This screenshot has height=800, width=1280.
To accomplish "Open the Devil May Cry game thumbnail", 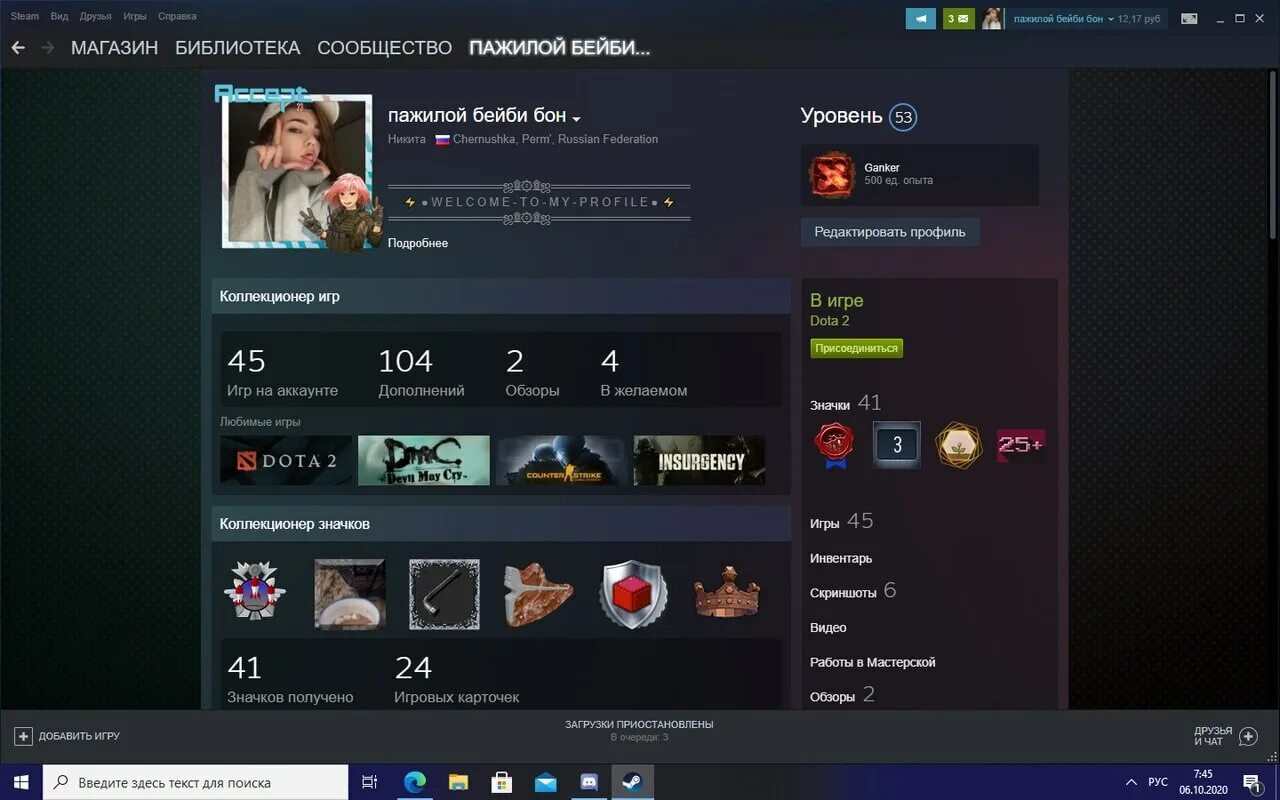I will (424, 460).
